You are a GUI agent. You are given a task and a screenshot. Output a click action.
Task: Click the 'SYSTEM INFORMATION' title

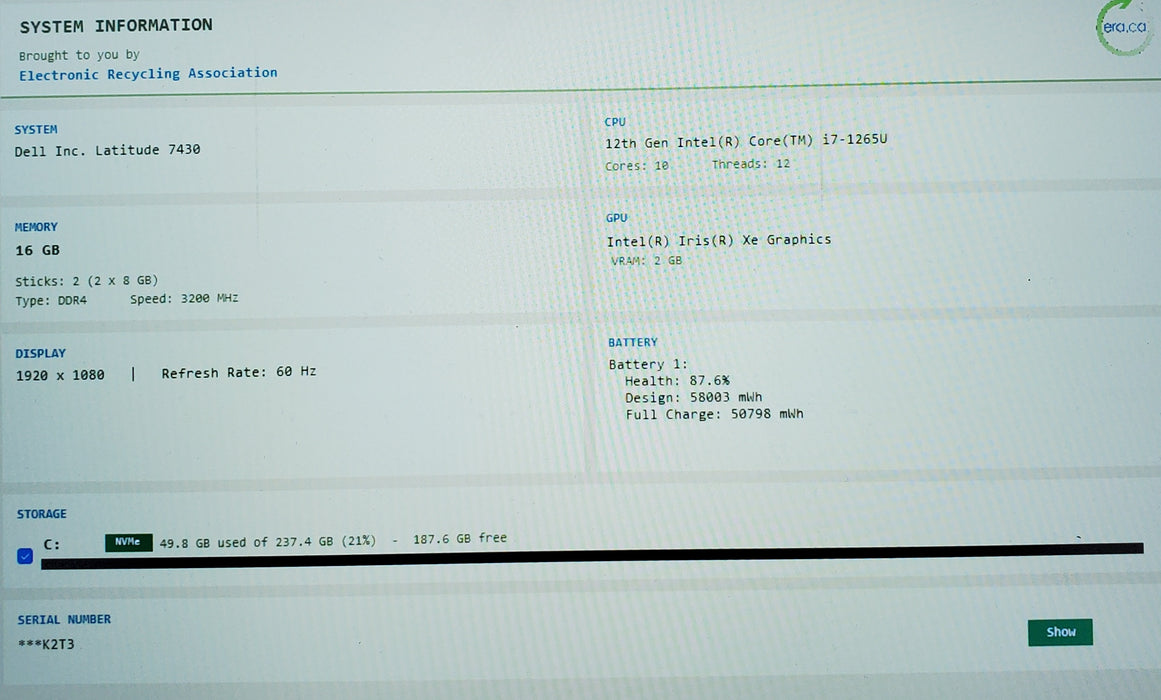tap(116, 26)
